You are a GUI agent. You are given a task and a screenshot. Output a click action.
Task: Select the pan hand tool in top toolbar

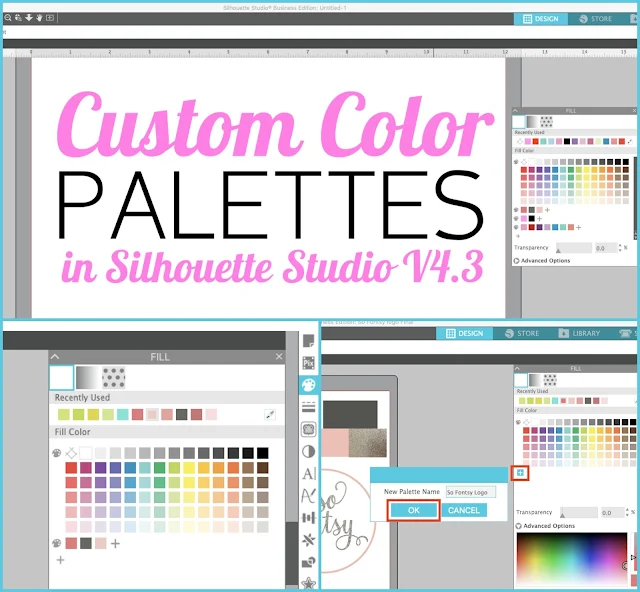point(40,18)
